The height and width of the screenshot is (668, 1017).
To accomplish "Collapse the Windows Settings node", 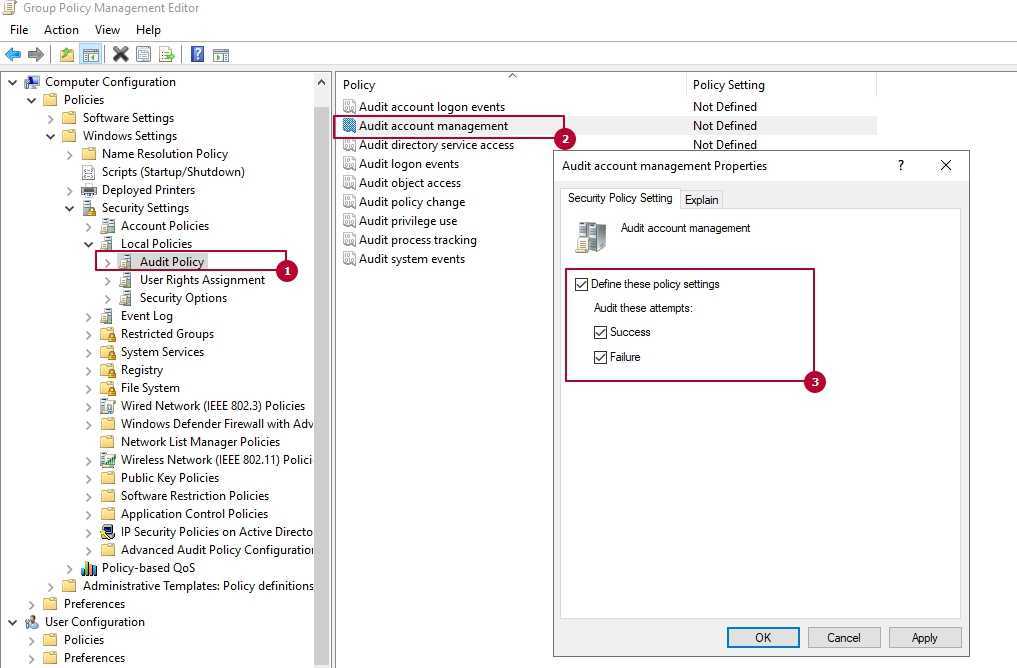I will click(51, 136).
